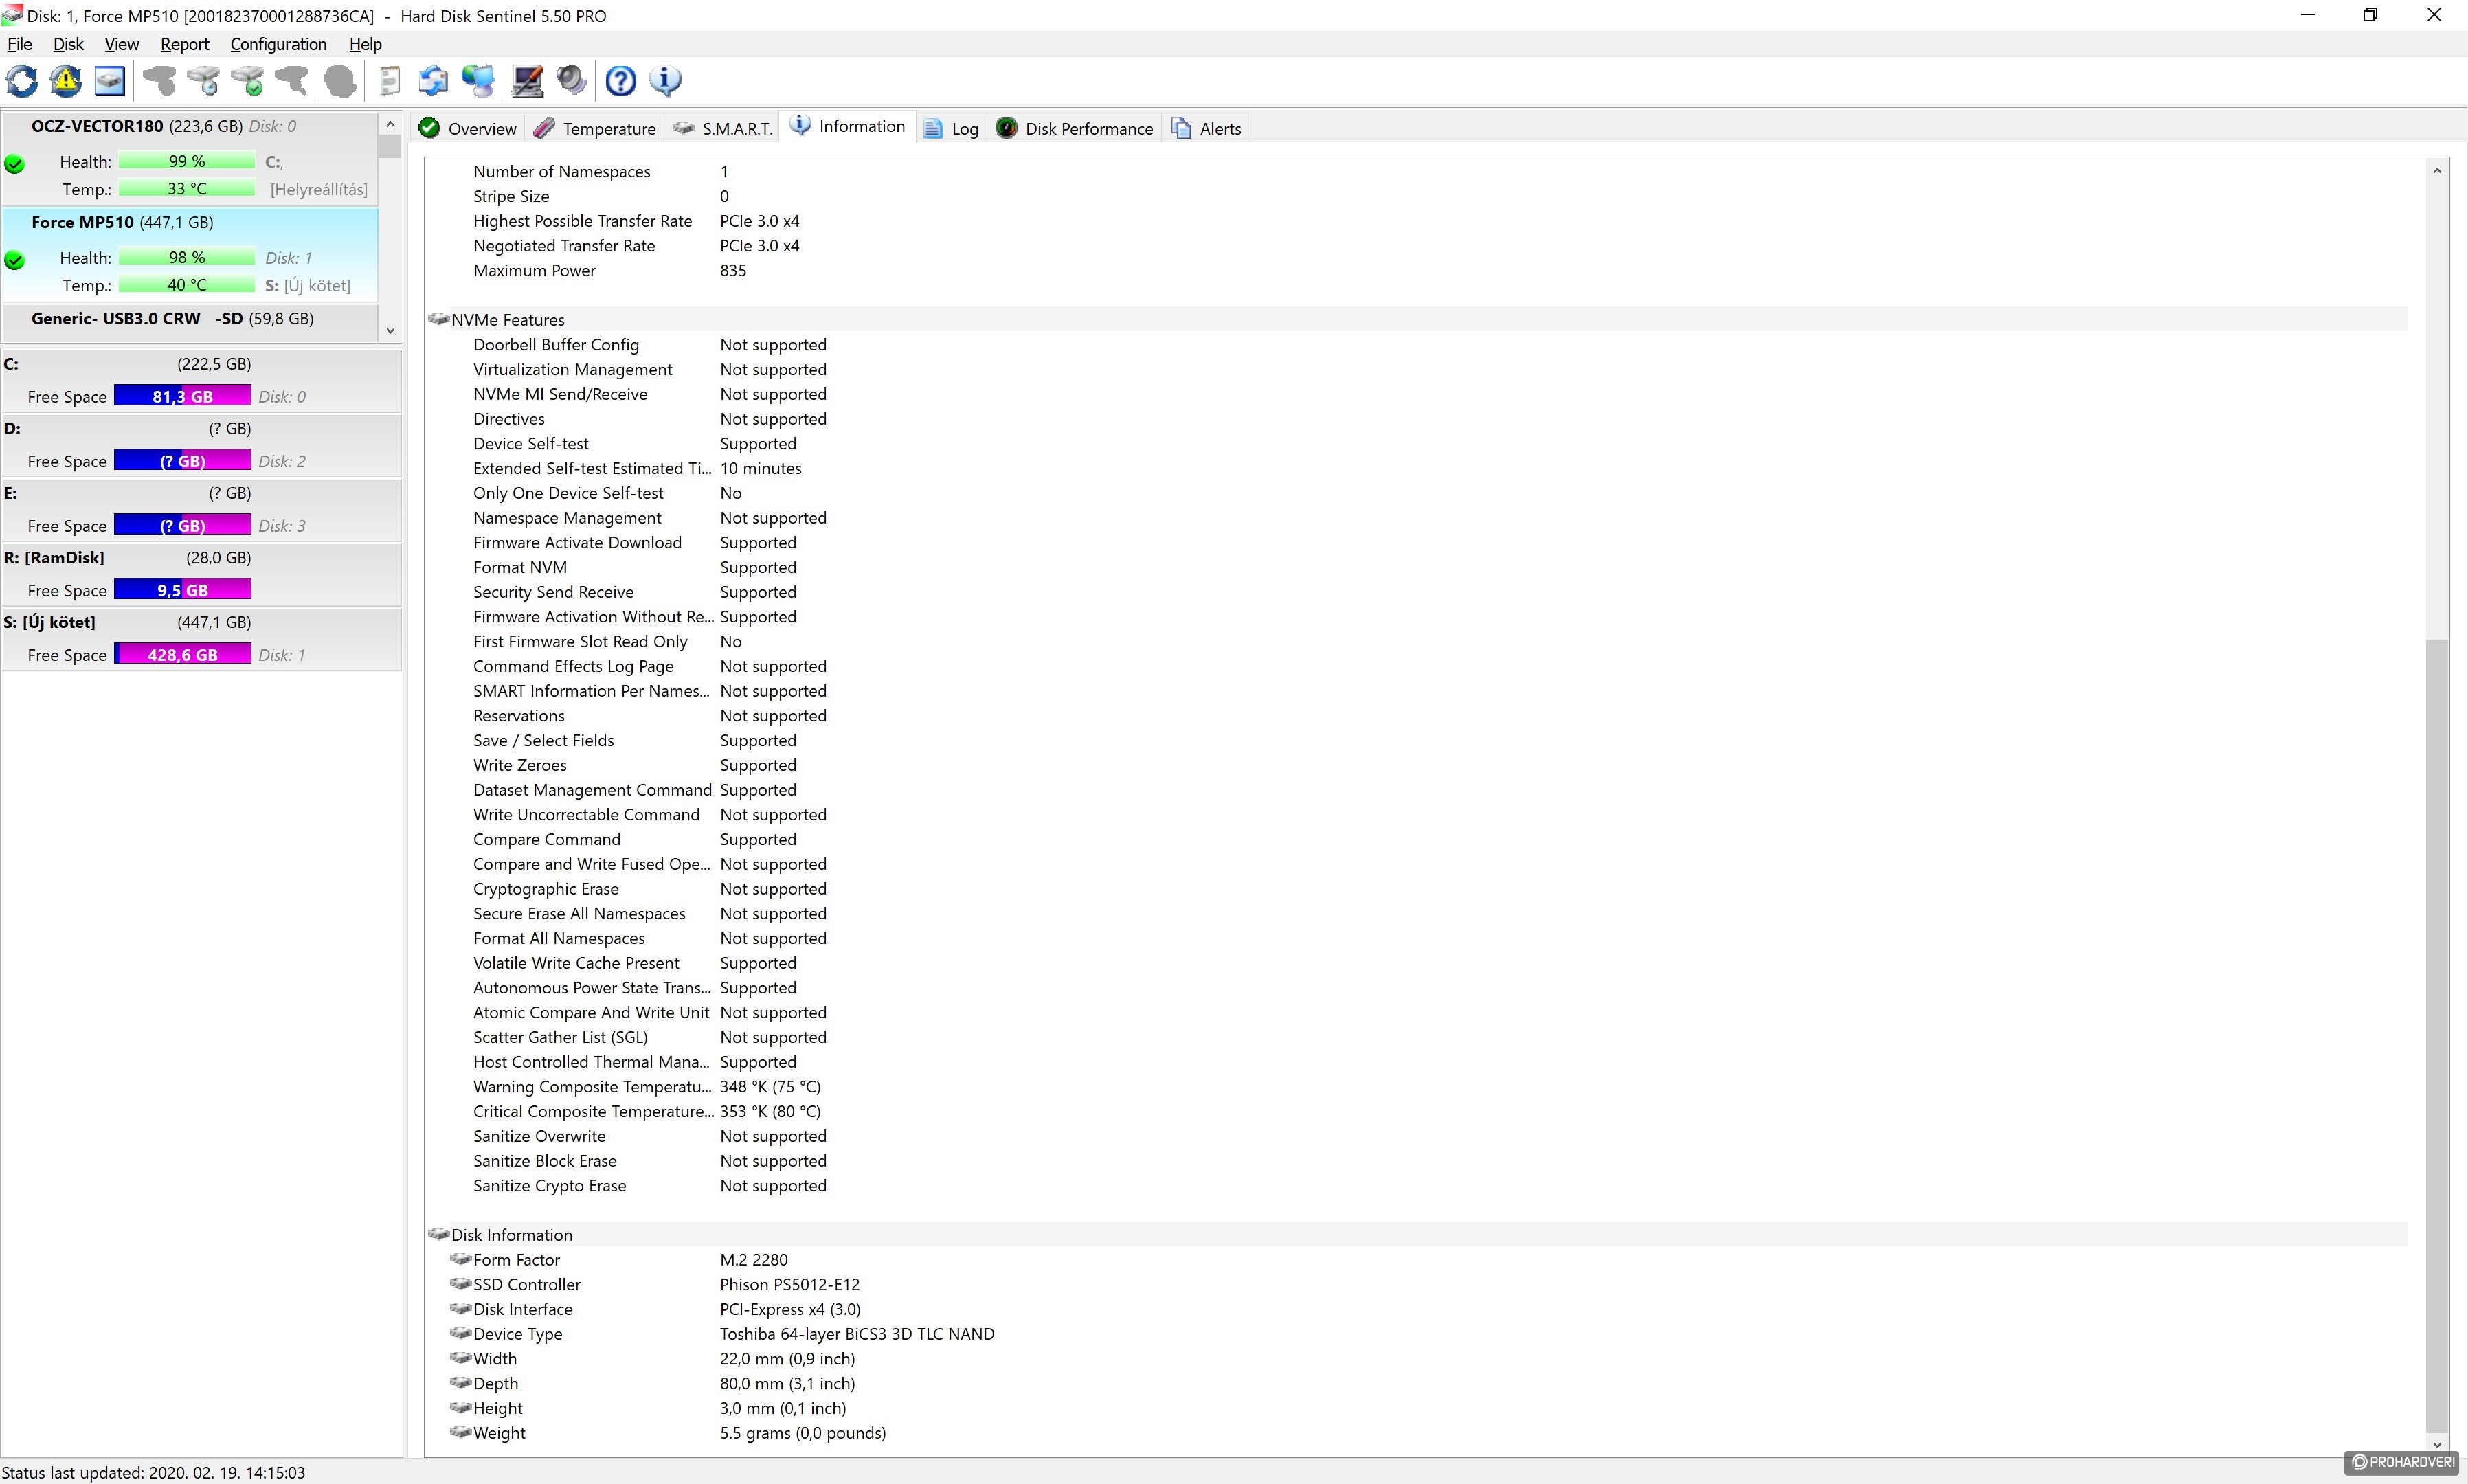Click the 81,3 GB free space bar
The height and width of the screenshot is (1484, 2468).
click(182, 397)
